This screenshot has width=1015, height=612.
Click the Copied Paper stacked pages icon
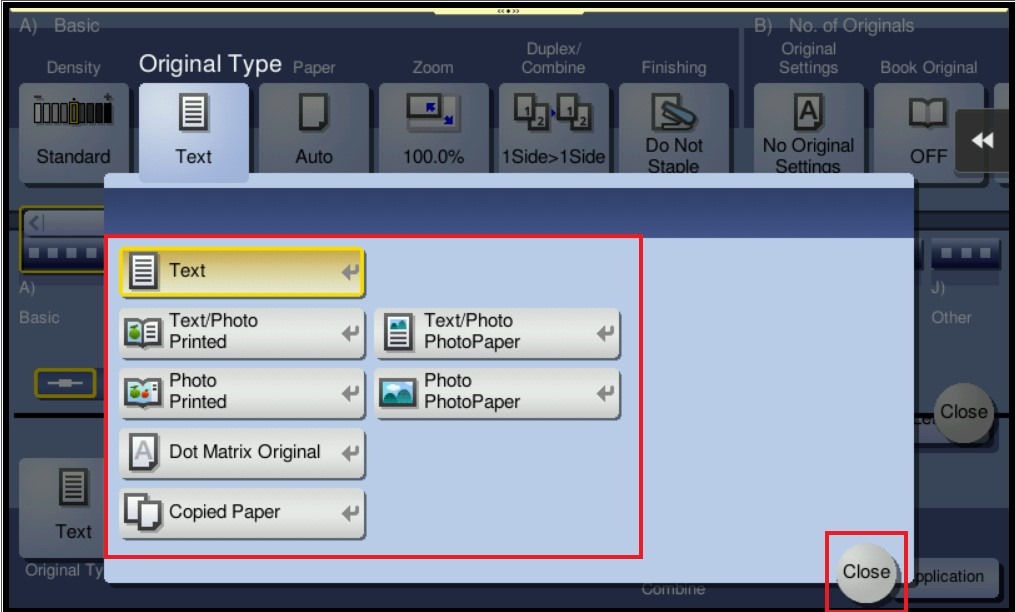click(142, 513)
